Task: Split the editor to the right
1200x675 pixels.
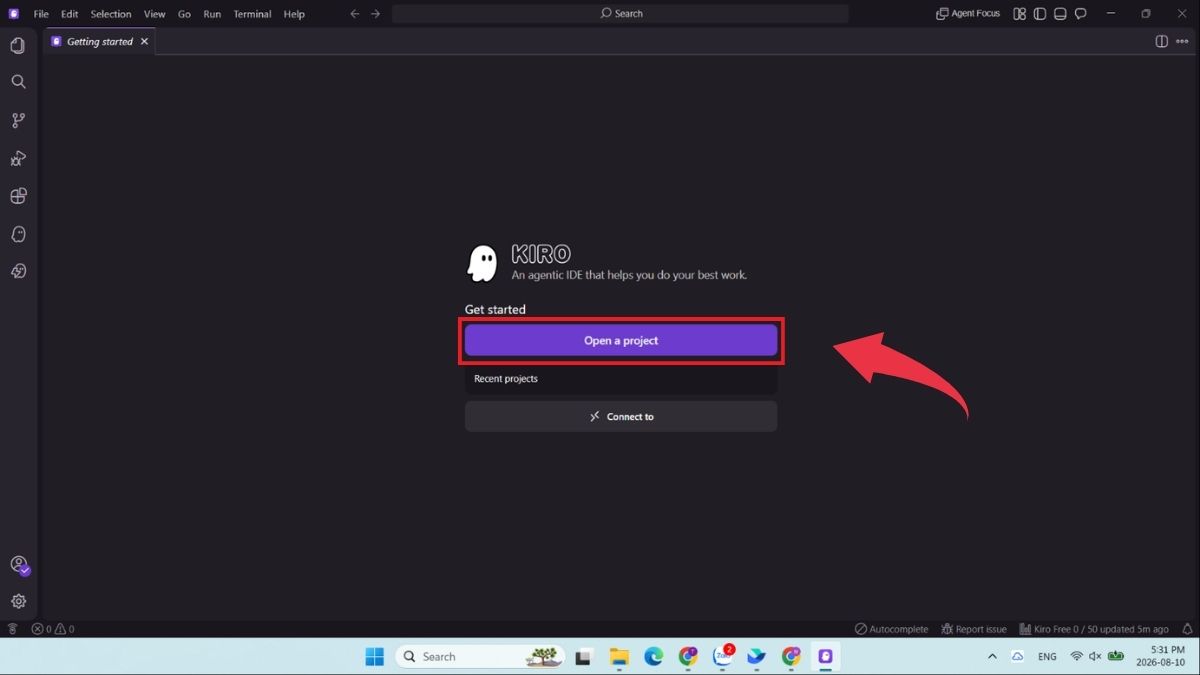Action: click(x=1161, y=41)
